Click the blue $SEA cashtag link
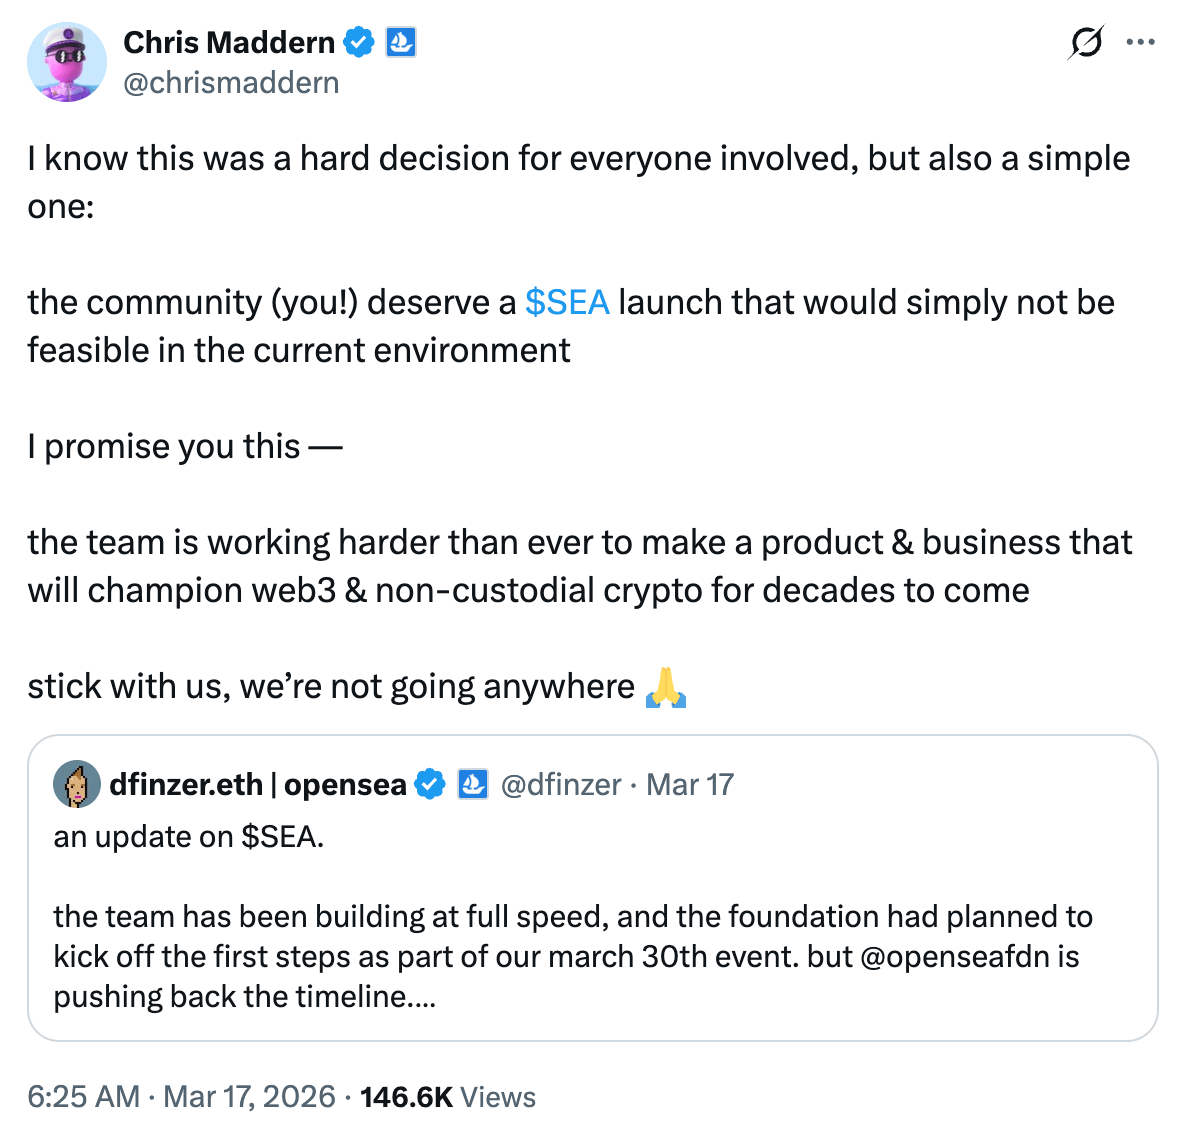This screenshot has height=1144, width=1188. tap(567, 302)
